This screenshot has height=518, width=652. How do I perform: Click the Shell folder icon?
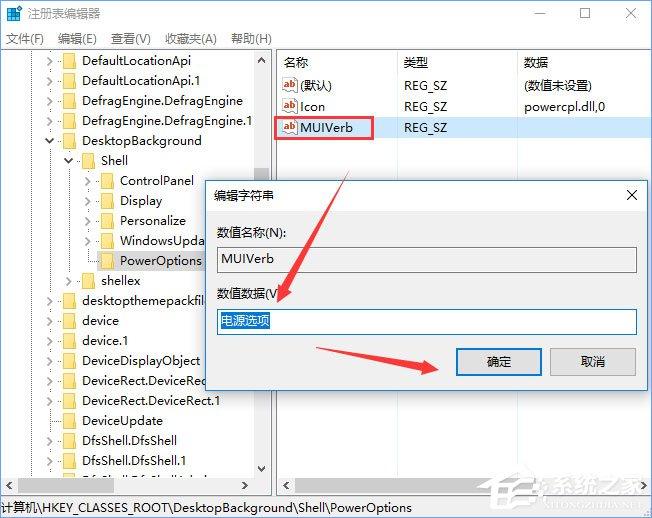[89, 161]
